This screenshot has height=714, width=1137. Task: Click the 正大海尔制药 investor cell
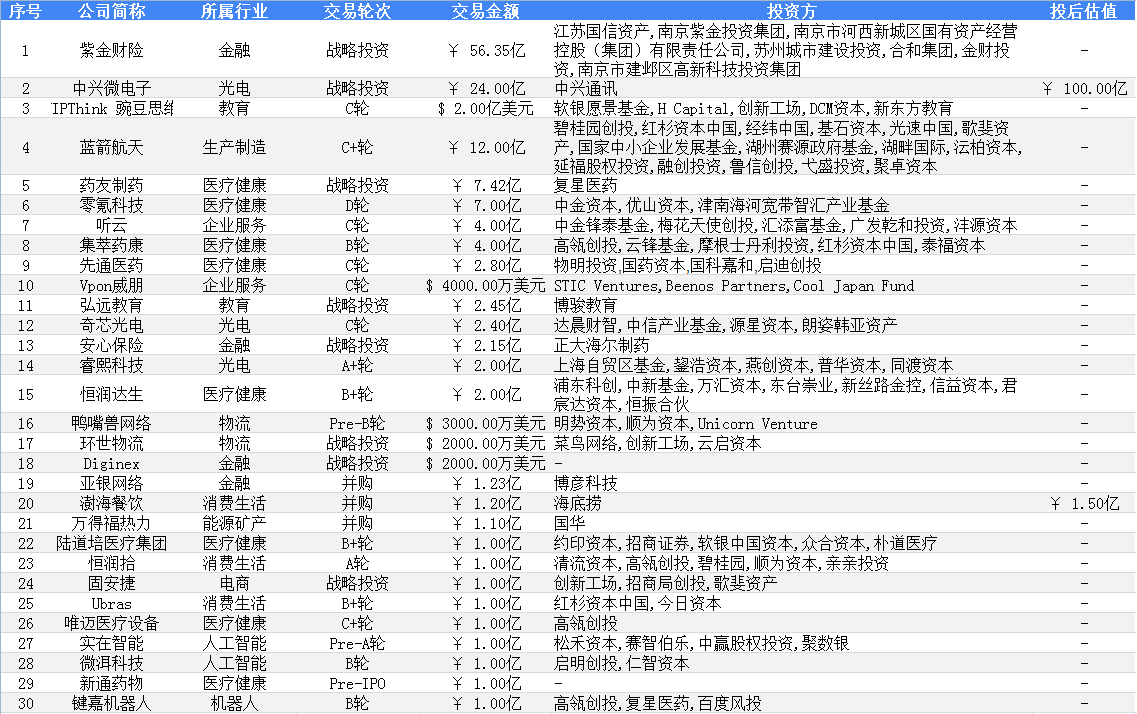click(x=602, y=346)
